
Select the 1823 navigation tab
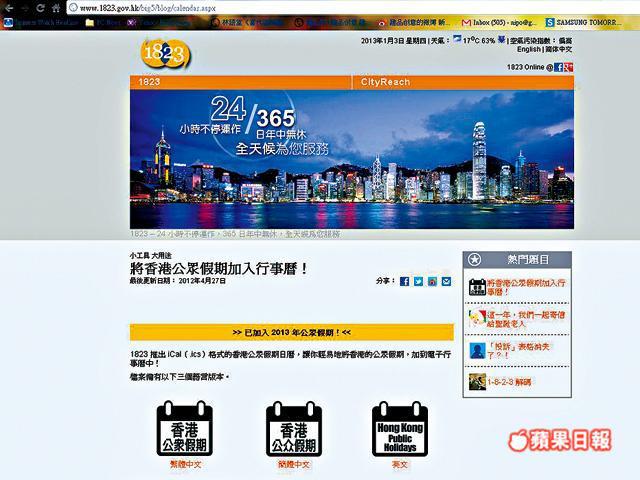pyautogui.click(x=240, y=82)
